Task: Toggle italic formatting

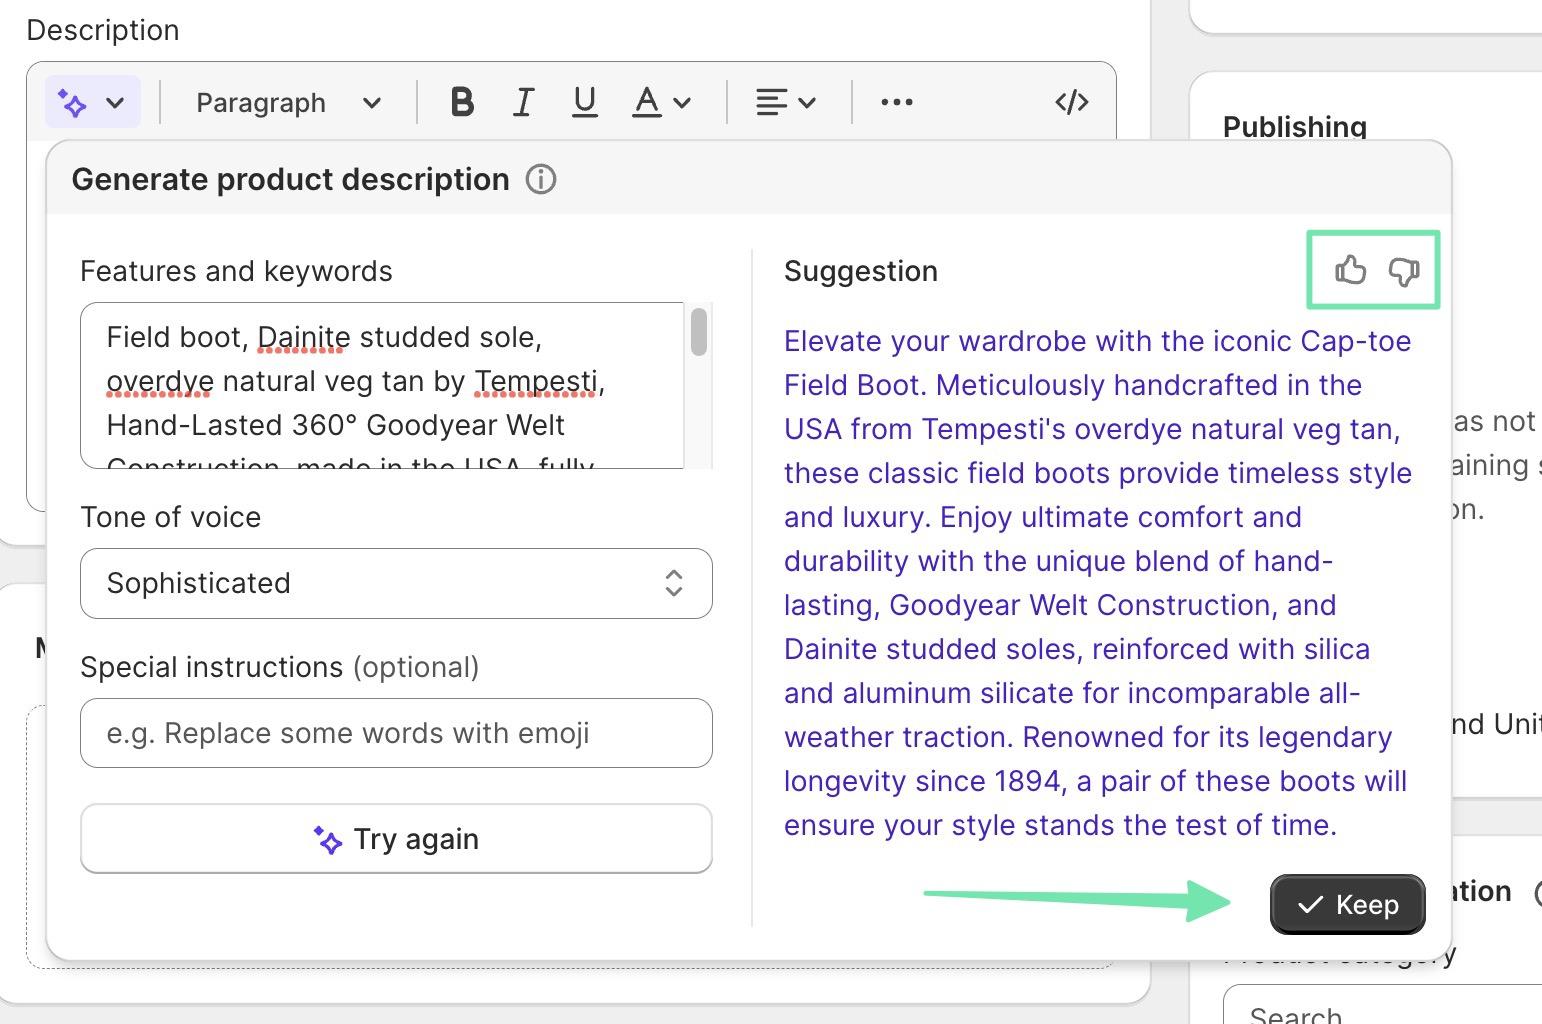Action: click(523, 101)
